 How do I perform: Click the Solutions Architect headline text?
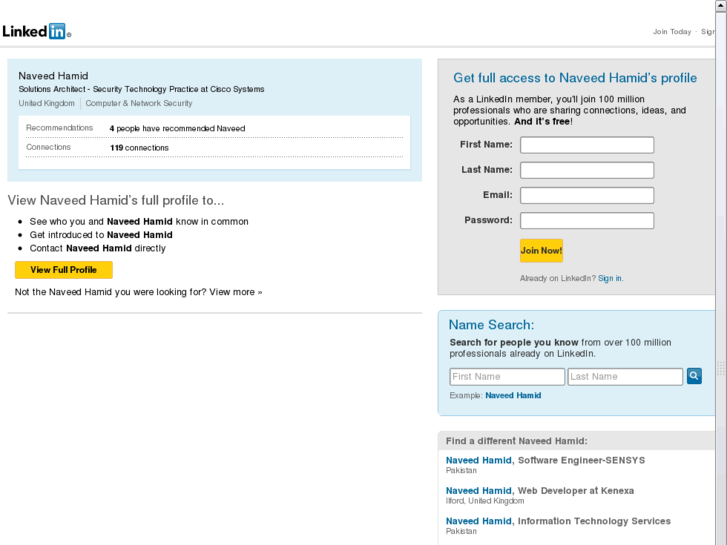141,89
